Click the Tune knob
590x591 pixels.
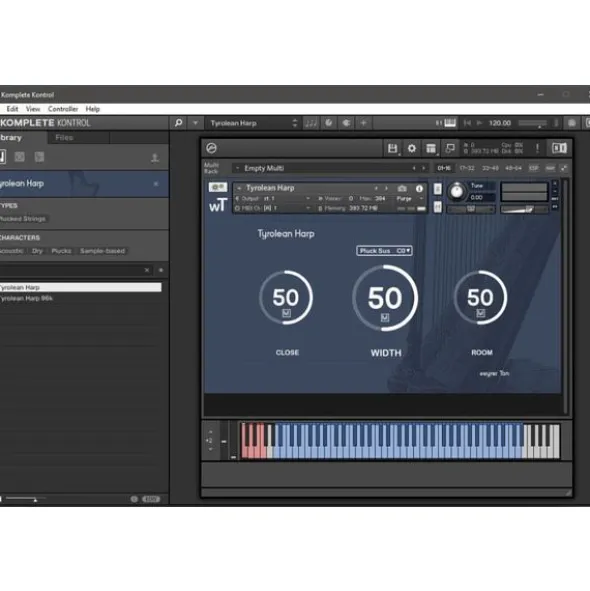457,191
